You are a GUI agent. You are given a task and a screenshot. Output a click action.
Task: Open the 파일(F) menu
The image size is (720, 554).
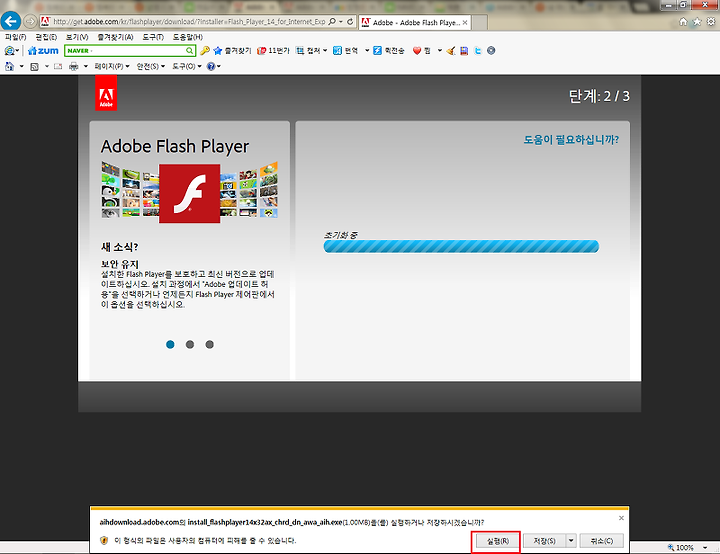pos(16,37)
